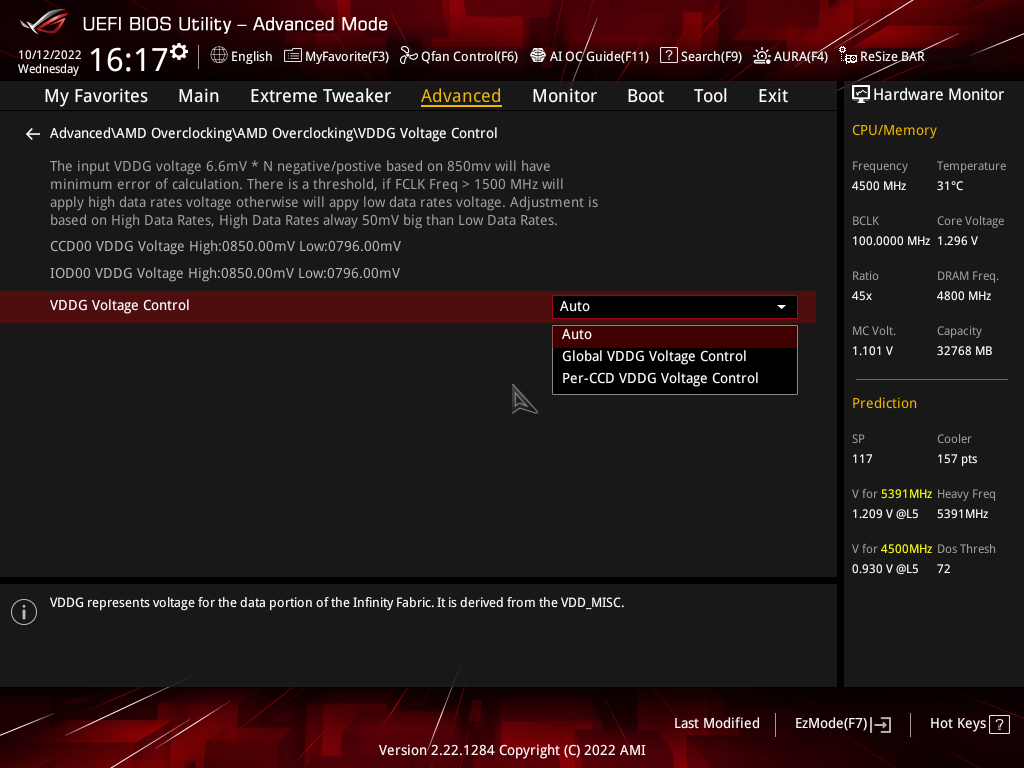This screenshot has width=1024, height=768.
Task: Click Cooler value 157 pts
Action: (x=957, y=459)
